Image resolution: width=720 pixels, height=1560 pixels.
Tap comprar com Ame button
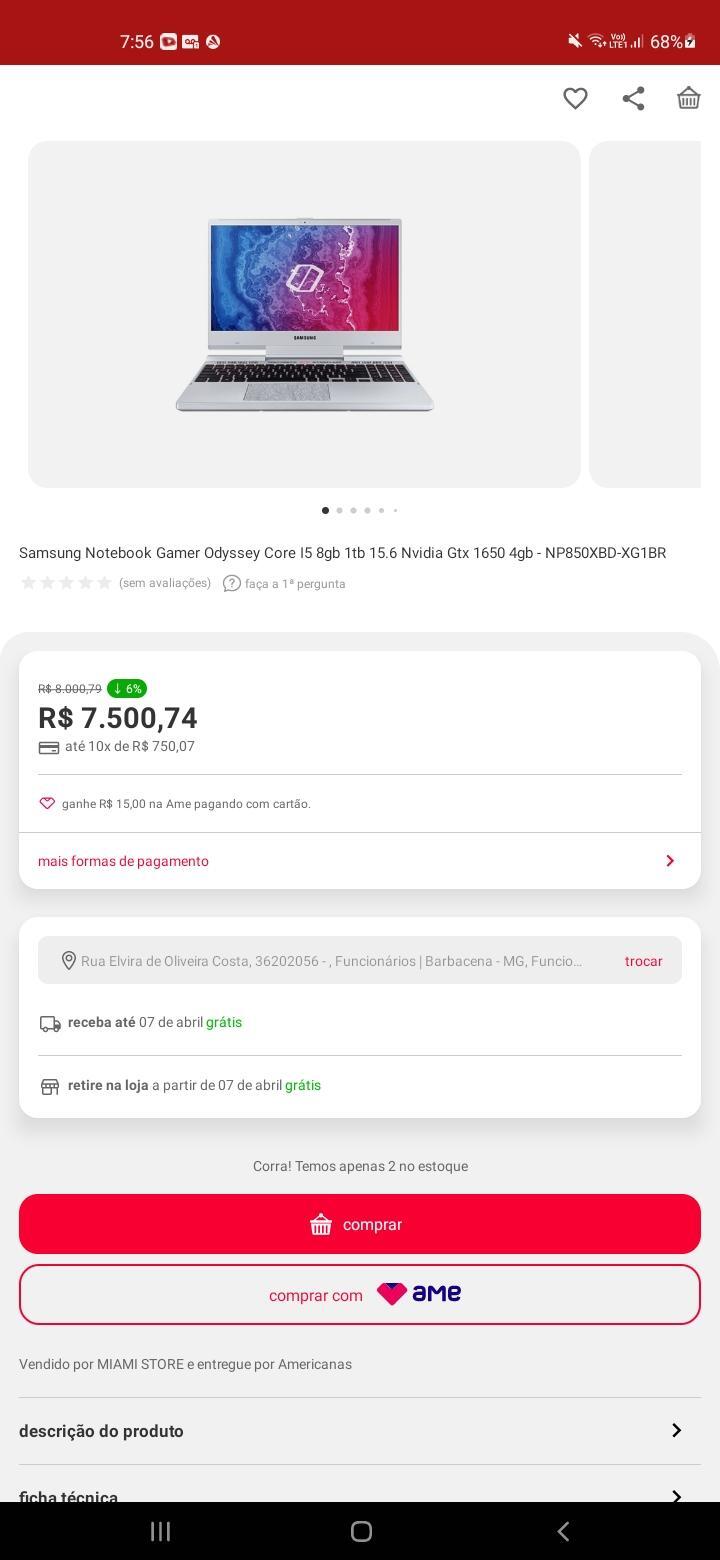click(x=360, y=1294)
